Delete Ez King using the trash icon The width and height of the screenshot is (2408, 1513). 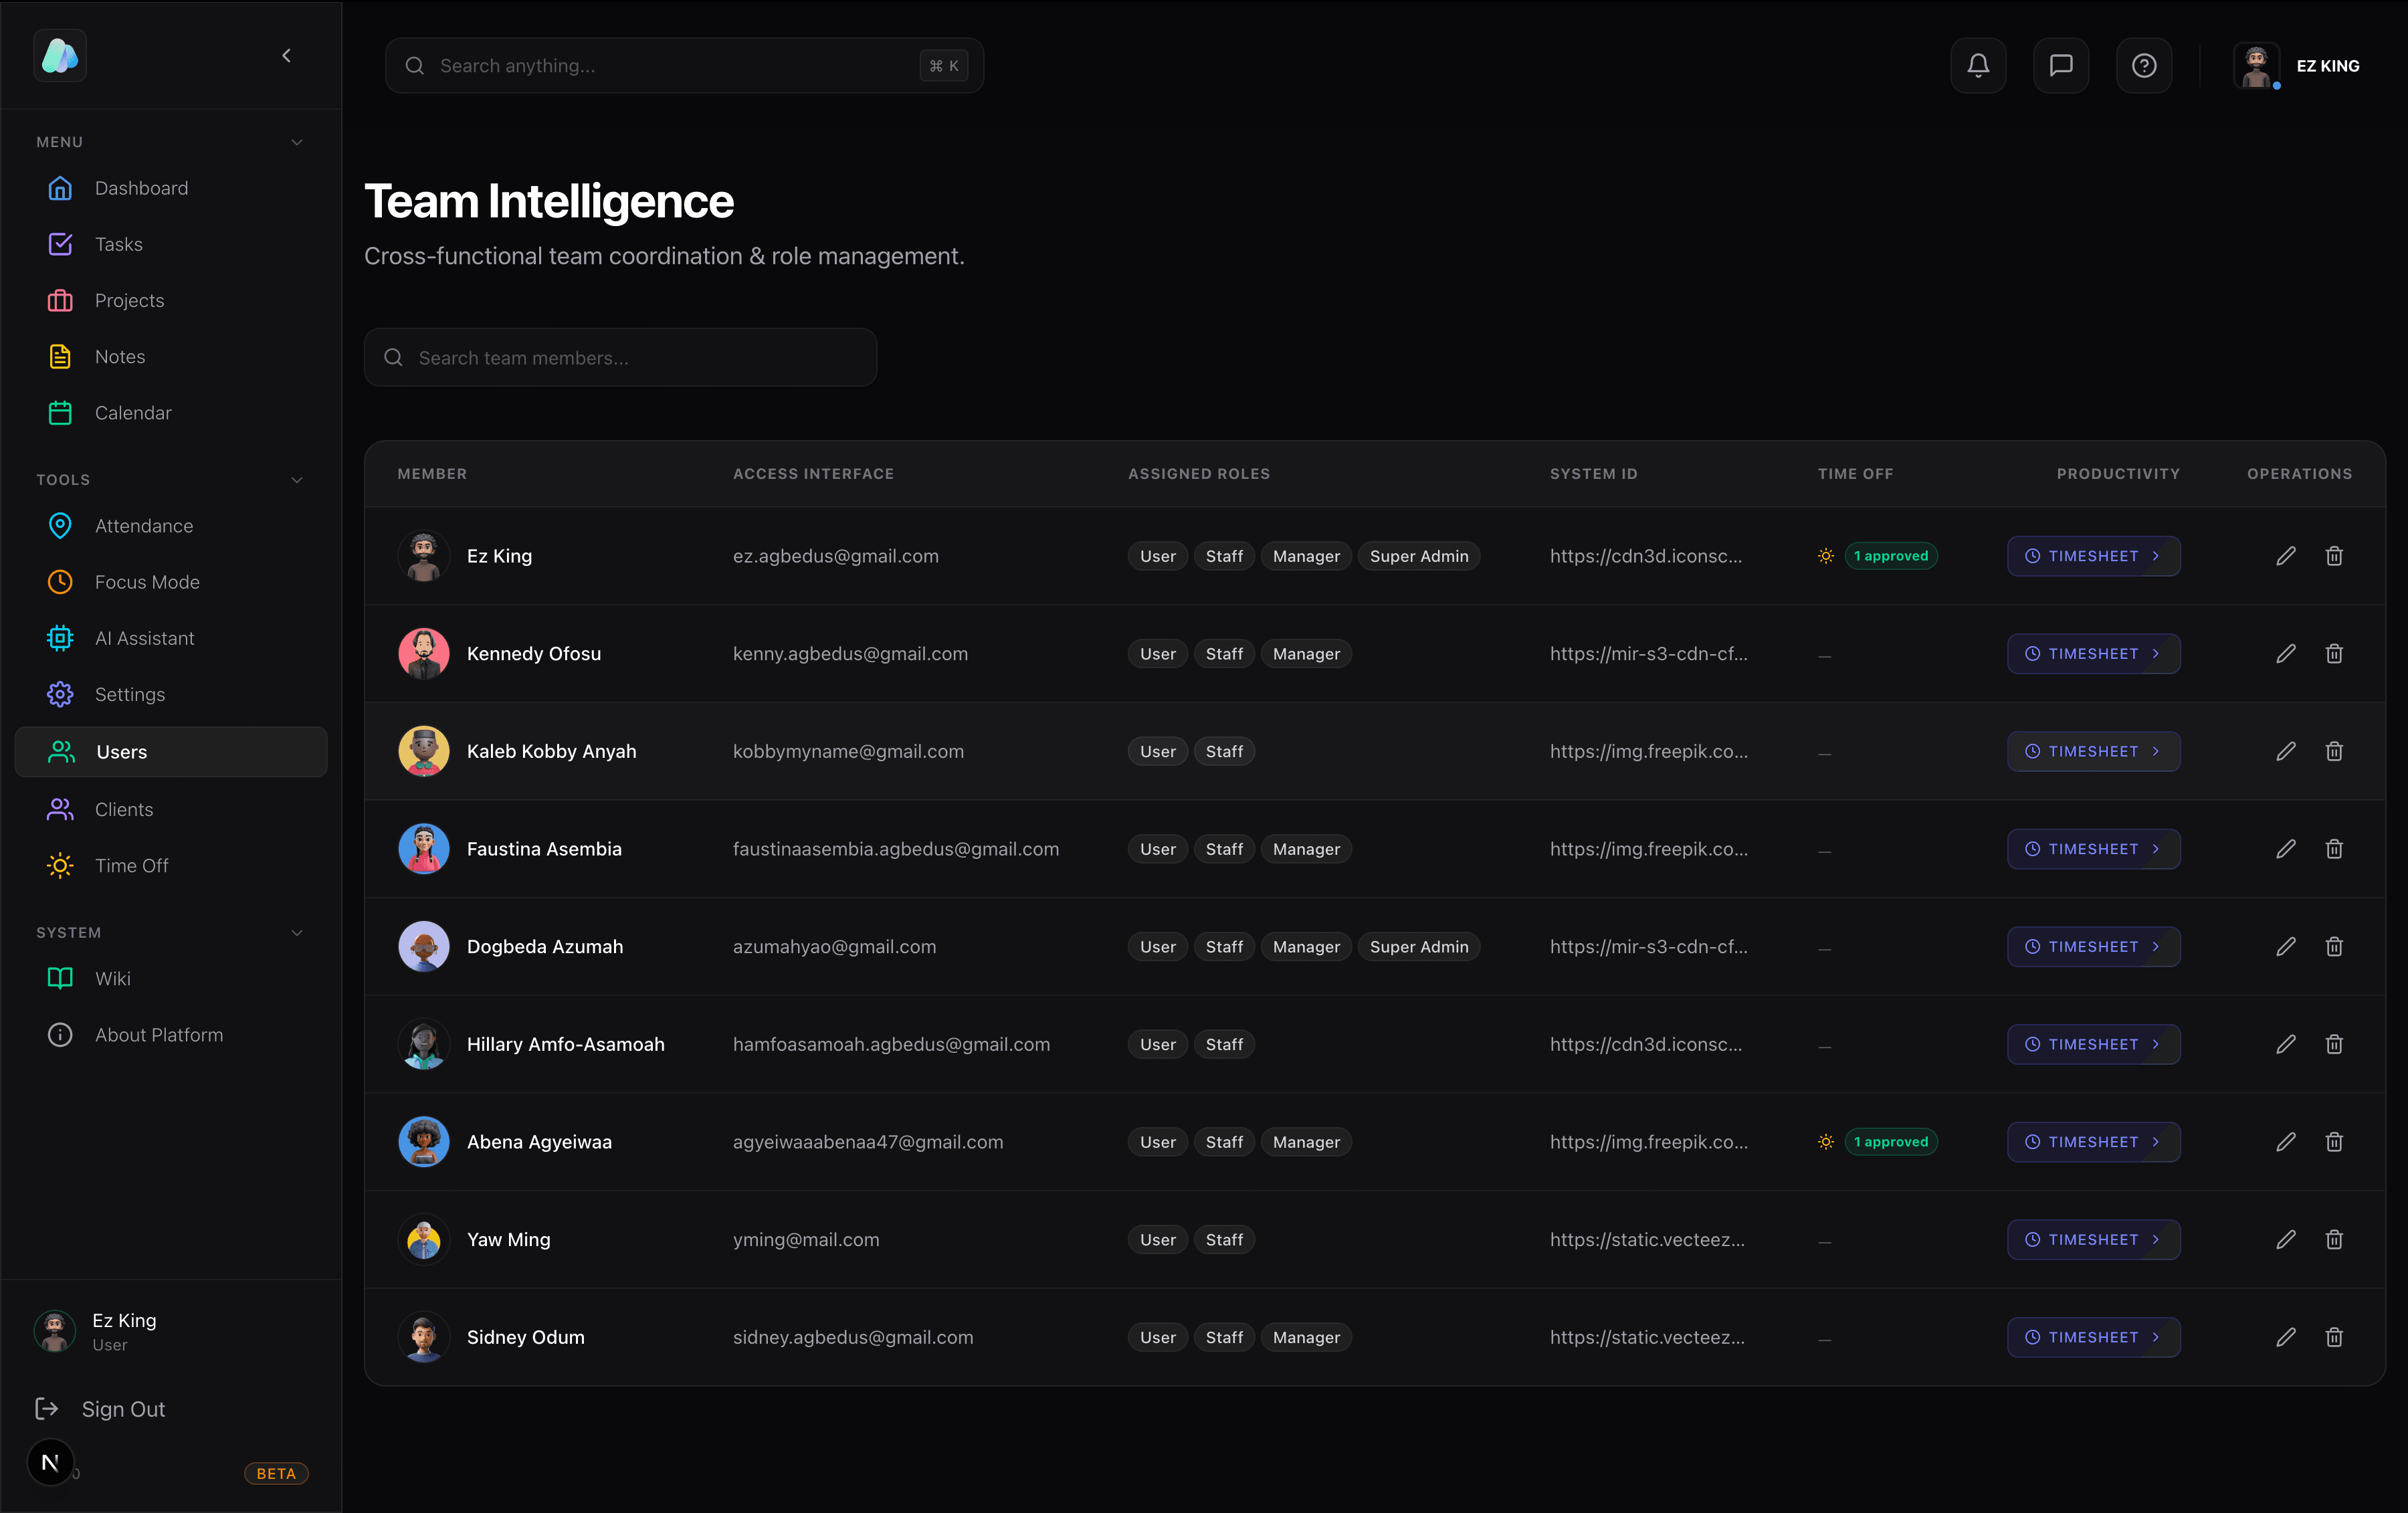click(x=2334, y=556)
